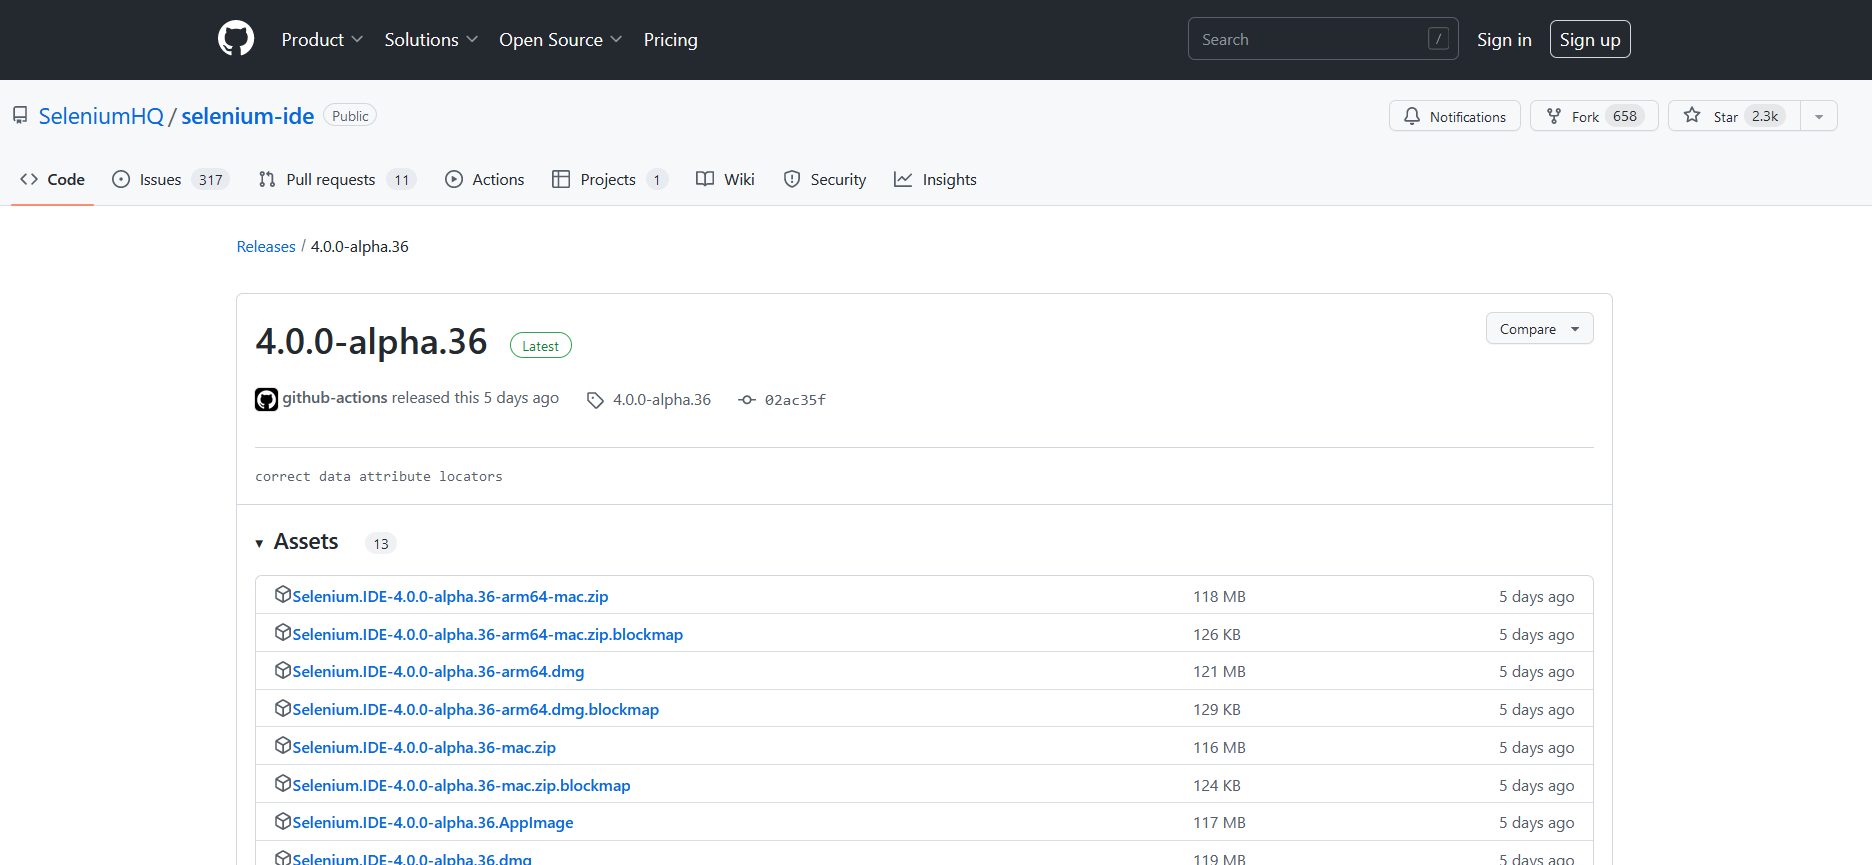The height and width of the screenshot is (865, 1872).
Task: Click the Star icon for this repo
Action: pyautogui.click(x=1691, y=116)
